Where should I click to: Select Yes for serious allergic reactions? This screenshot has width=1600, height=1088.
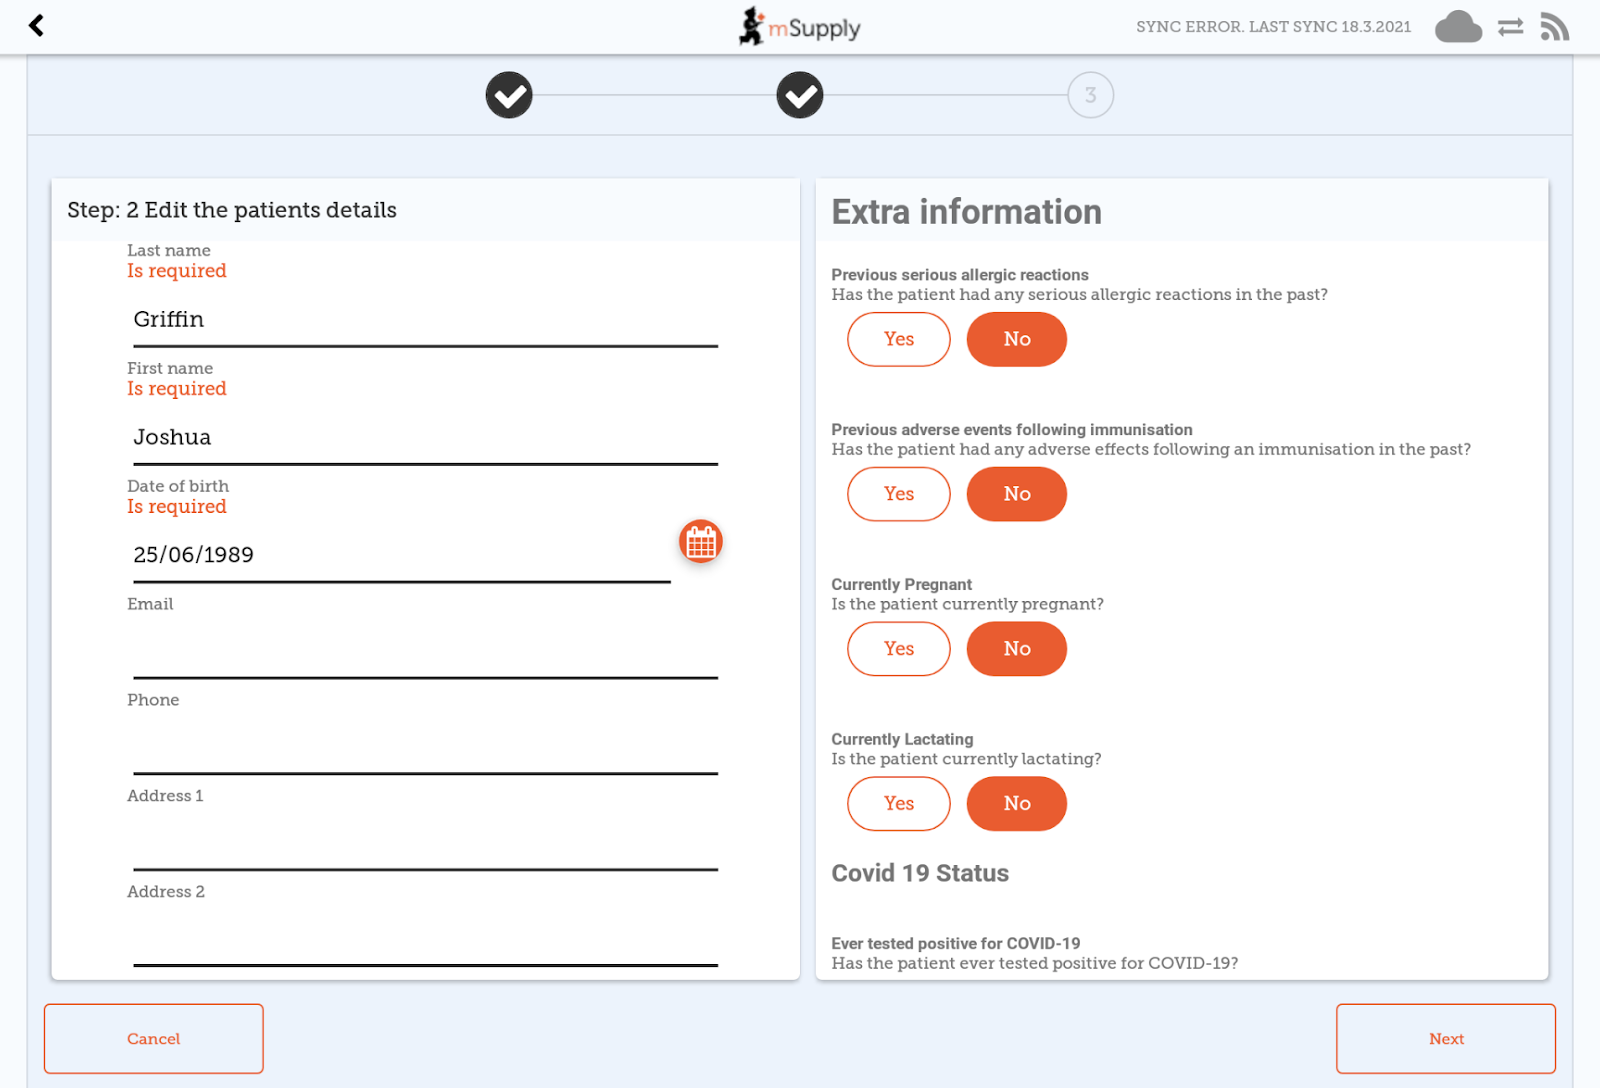click(x=898, y=339)
